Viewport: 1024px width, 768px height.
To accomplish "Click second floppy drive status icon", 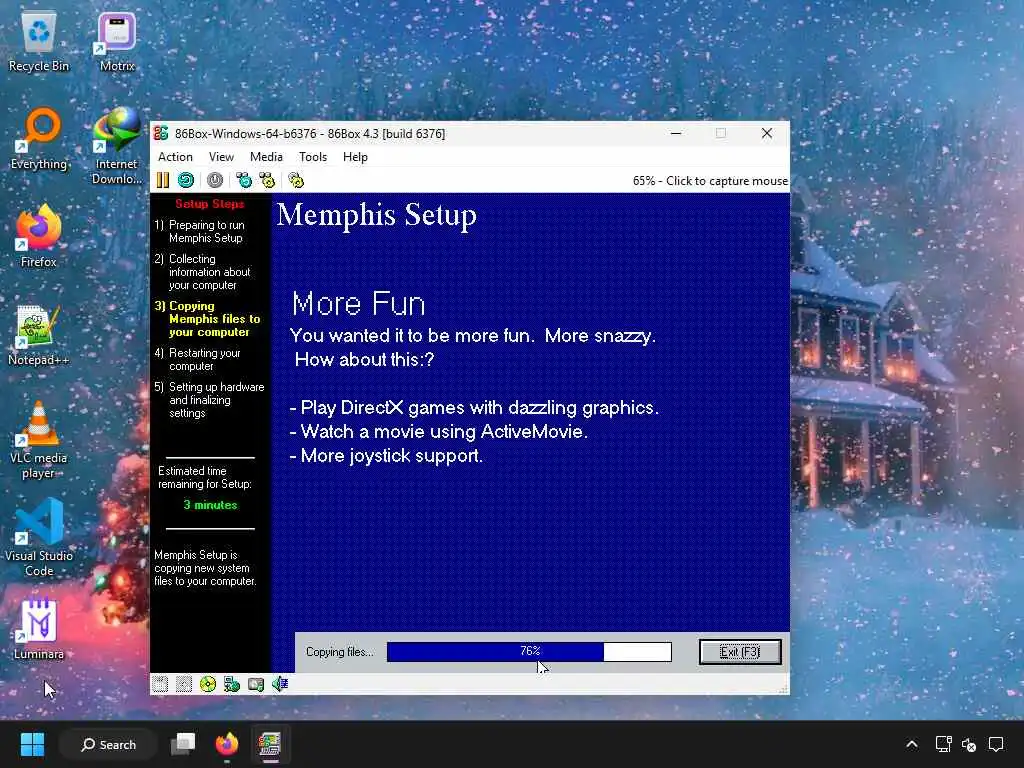I will 184,684.
